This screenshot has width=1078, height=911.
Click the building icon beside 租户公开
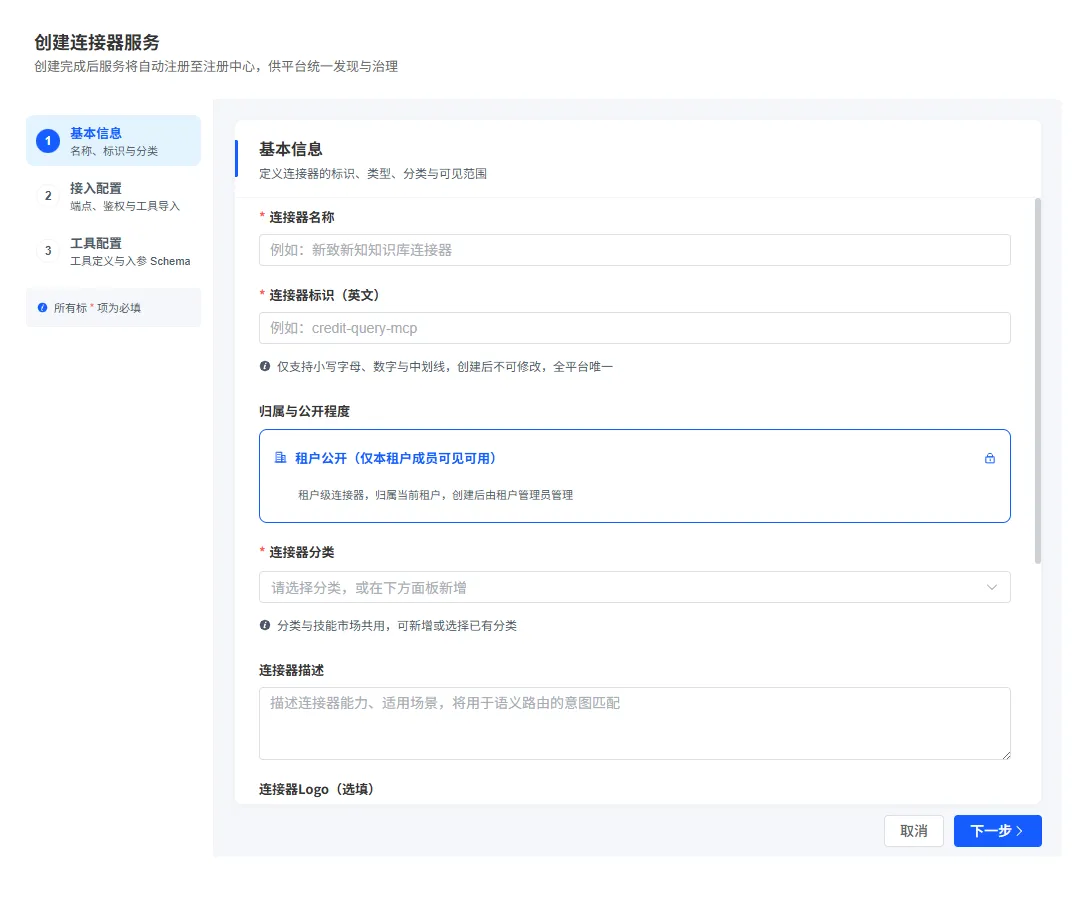280,458
